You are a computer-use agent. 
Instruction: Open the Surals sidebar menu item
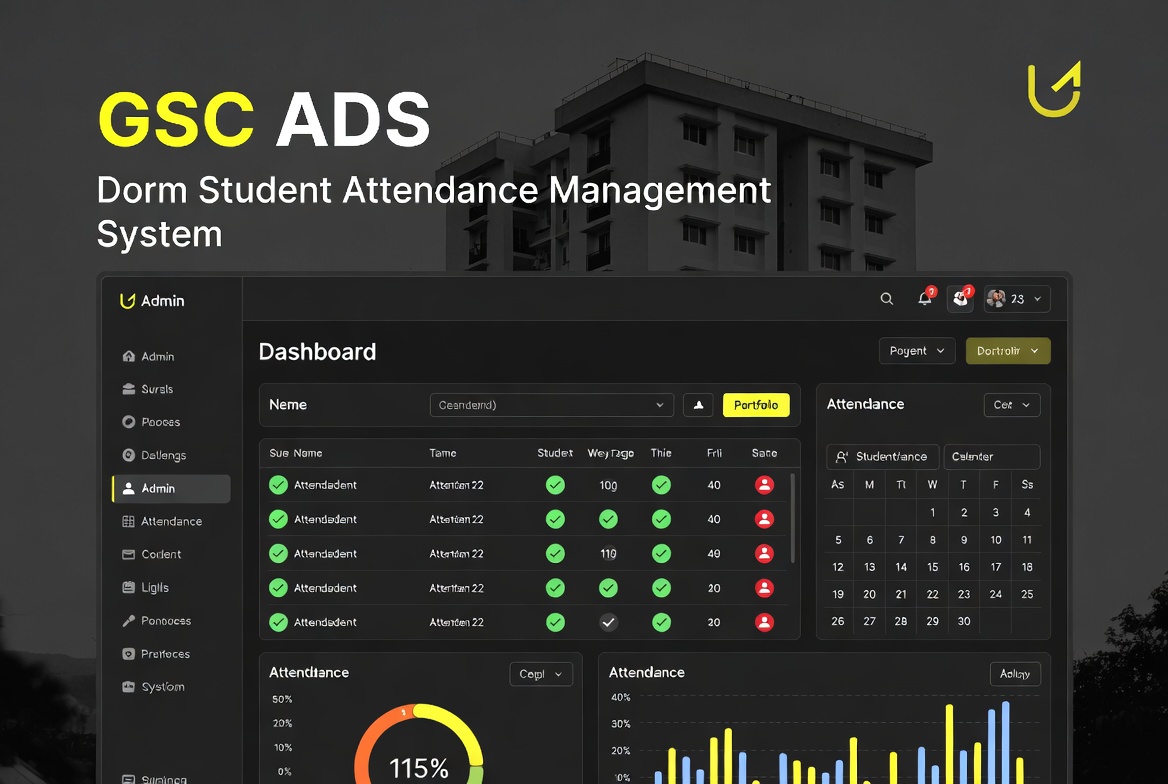click(x=171, y=389)
